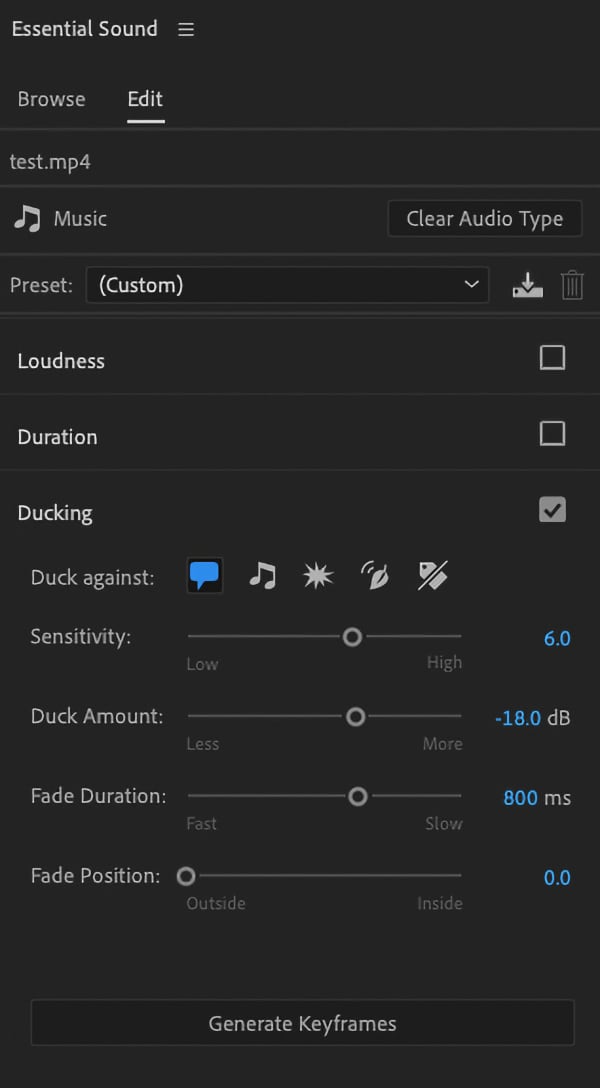Select the Music duck-against icon

[x=261, y=575]
